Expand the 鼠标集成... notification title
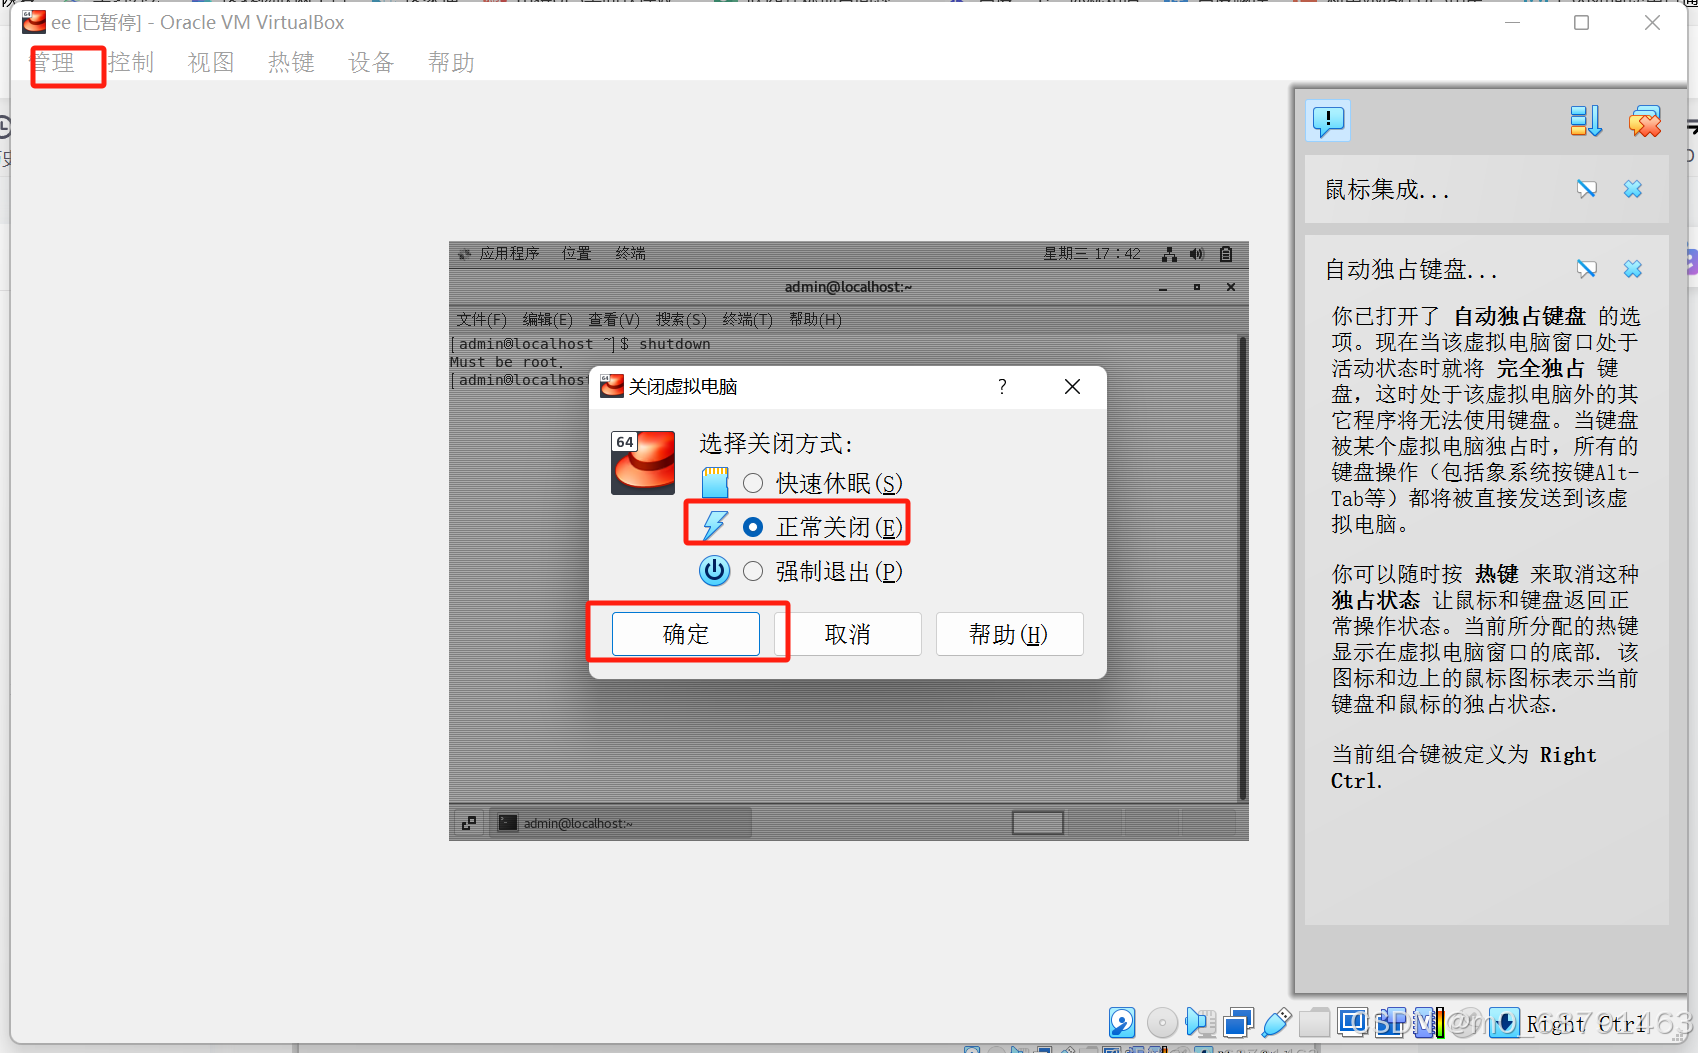Screen dimensions: 1698x1053 (1387, 190)
